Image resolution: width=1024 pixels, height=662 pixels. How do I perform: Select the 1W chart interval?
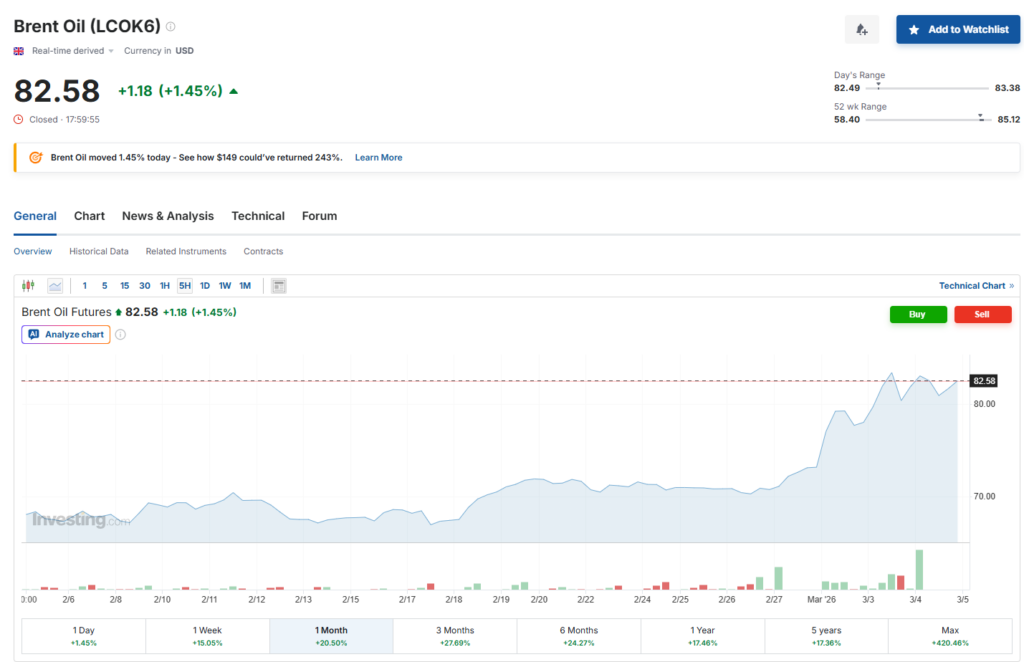[225, 286]
